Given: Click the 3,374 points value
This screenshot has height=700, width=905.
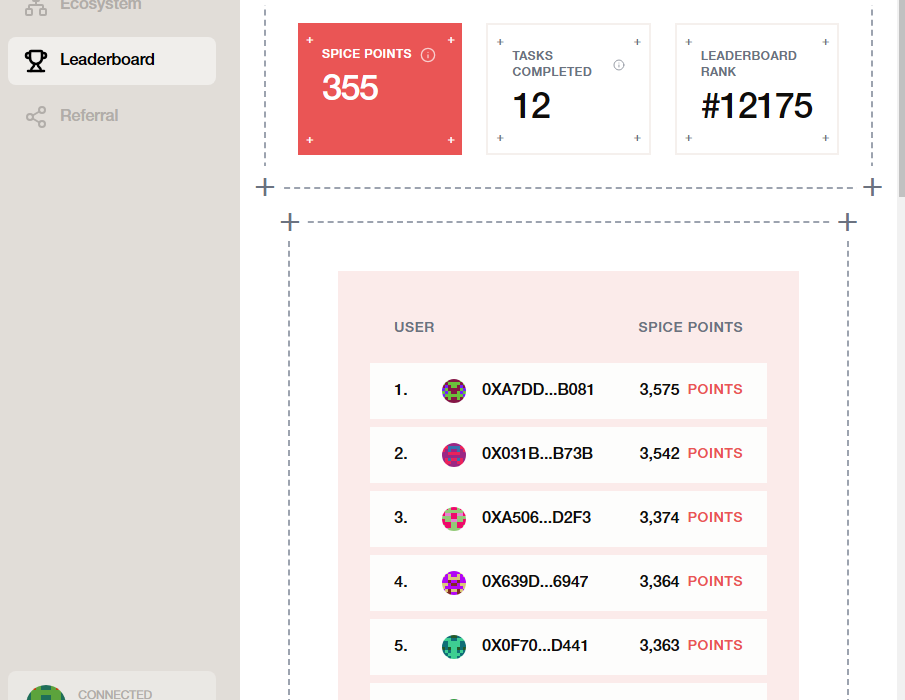Looking at the screenshot, I should [x=659, y=518].
